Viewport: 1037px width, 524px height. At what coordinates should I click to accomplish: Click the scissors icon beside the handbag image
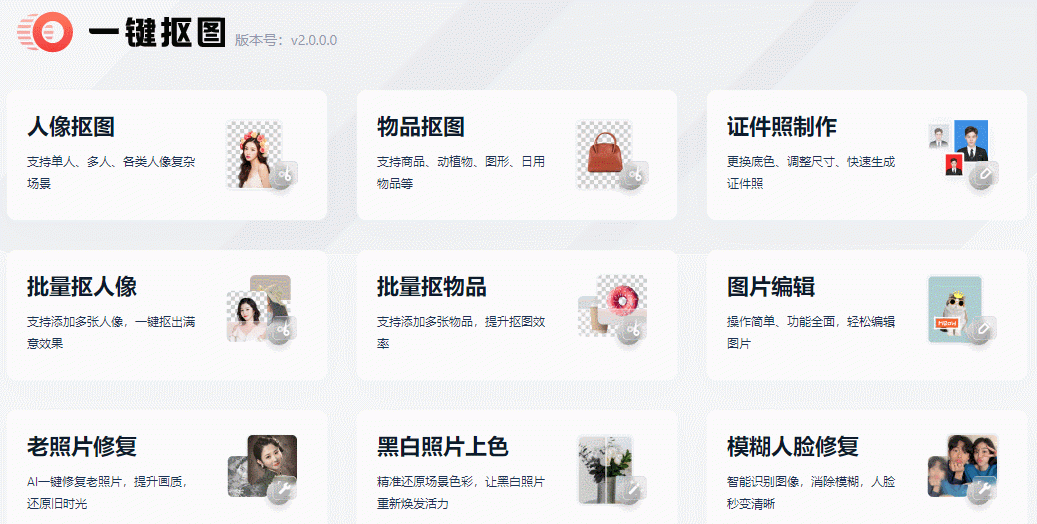(635, 175)
